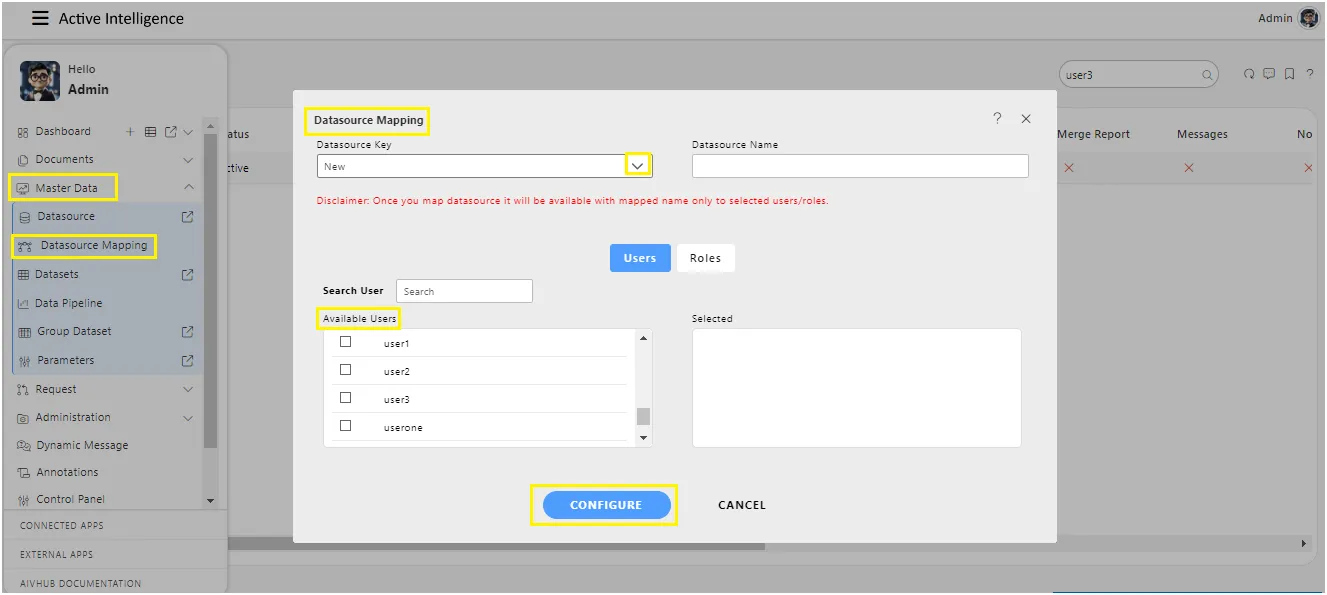Switch to the Roles tab

point(705,258)
